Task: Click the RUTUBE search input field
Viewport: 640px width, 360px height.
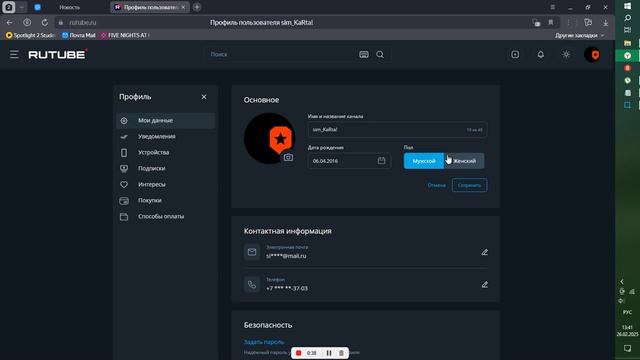Action: pos(282,54)
